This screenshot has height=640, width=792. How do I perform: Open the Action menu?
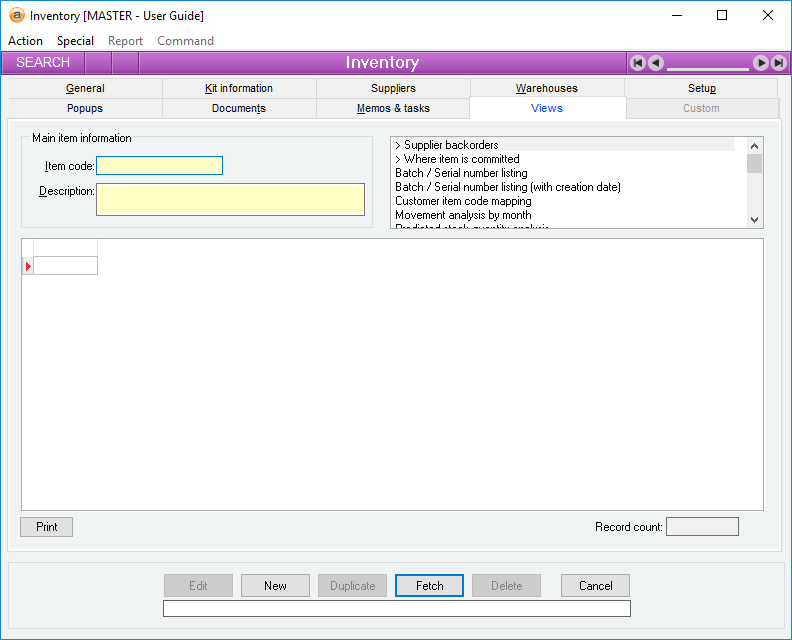click(25, 41)
